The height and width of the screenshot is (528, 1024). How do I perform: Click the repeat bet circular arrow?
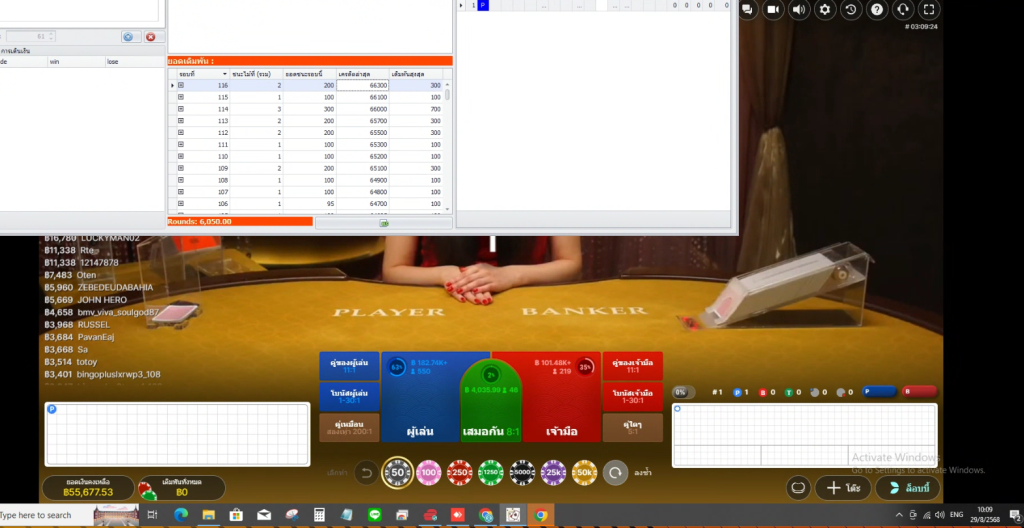pos(614,471)
